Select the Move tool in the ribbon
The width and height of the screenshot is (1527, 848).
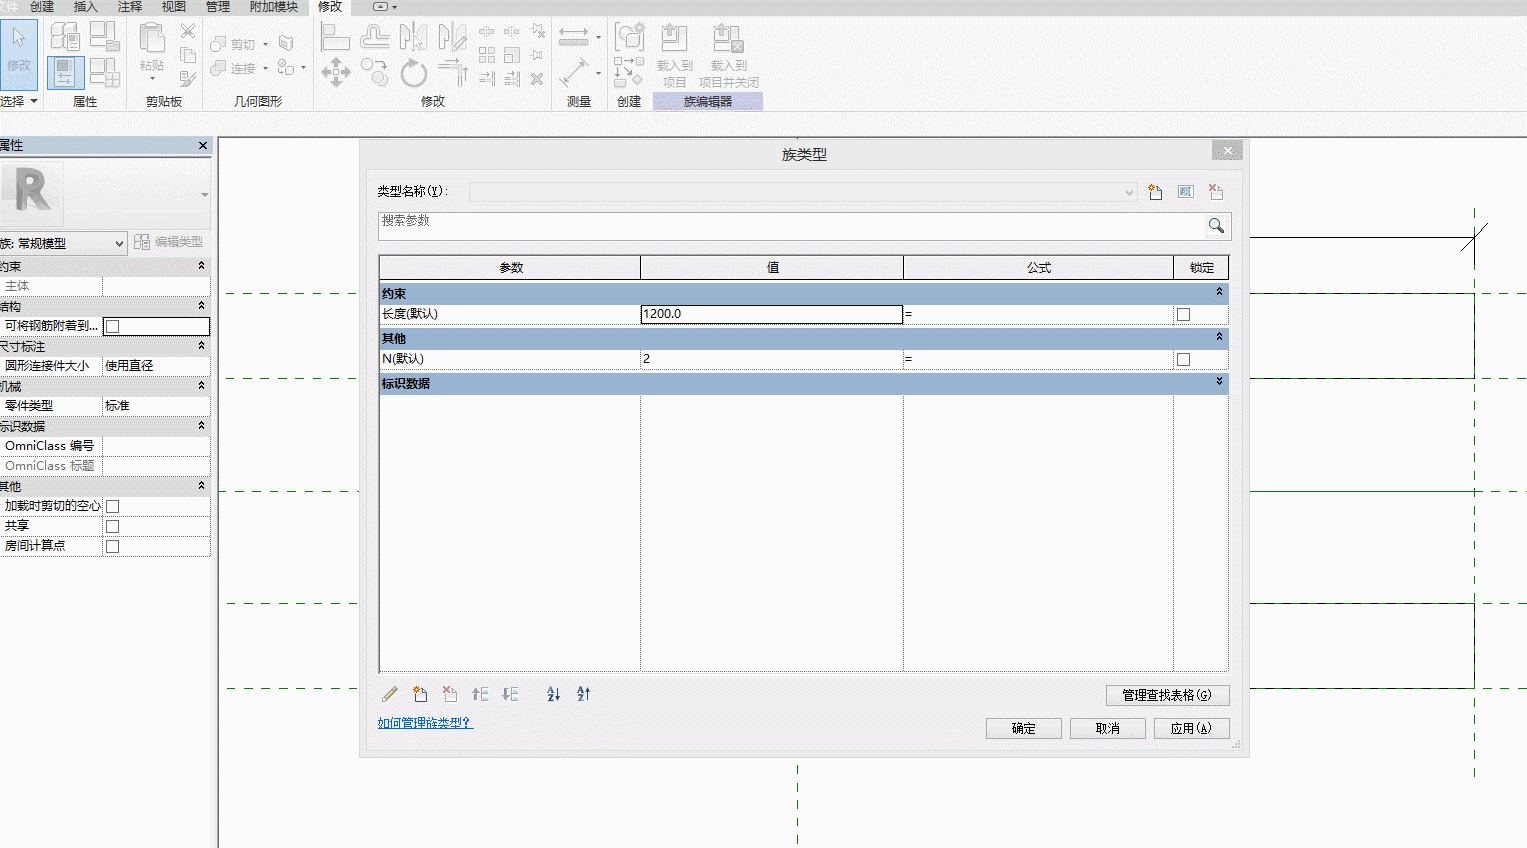click(335, 72)
